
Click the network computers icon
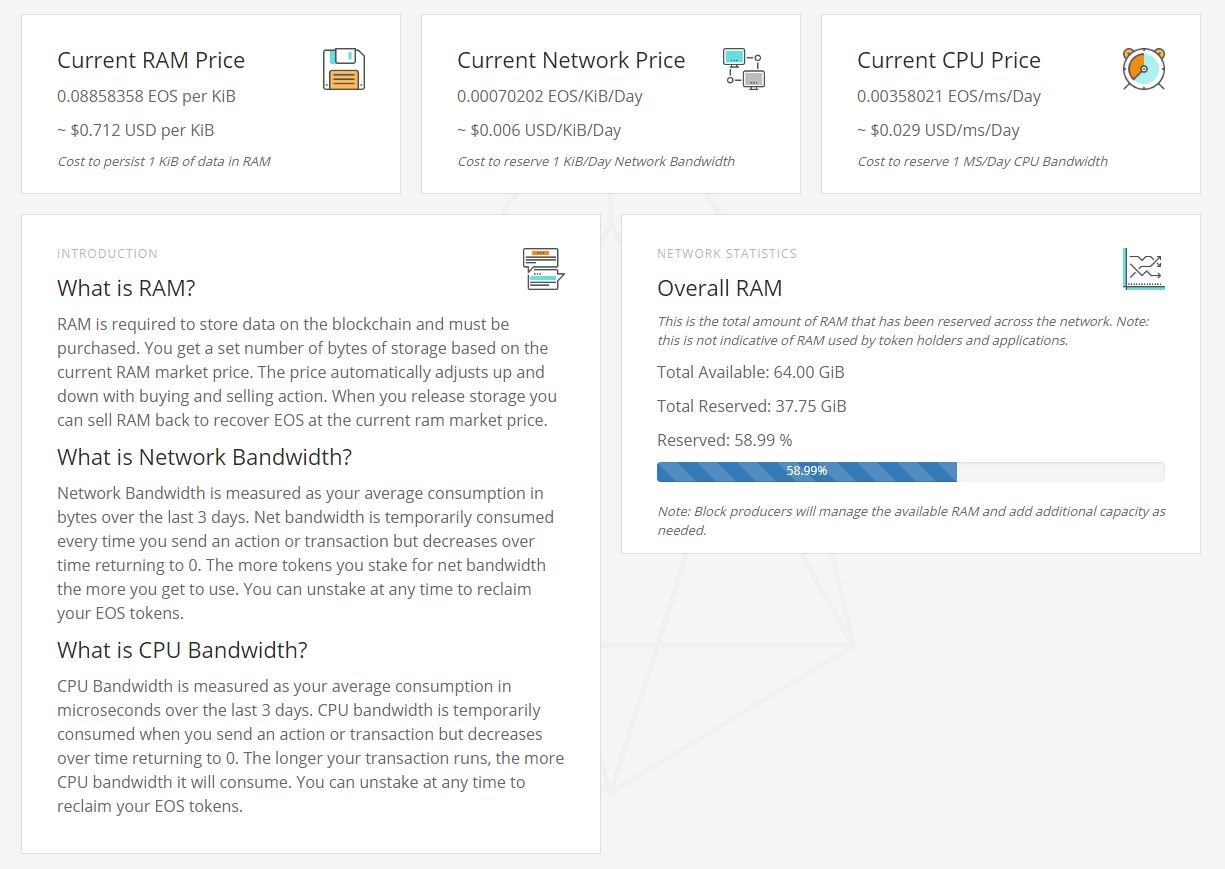(743, 68)
